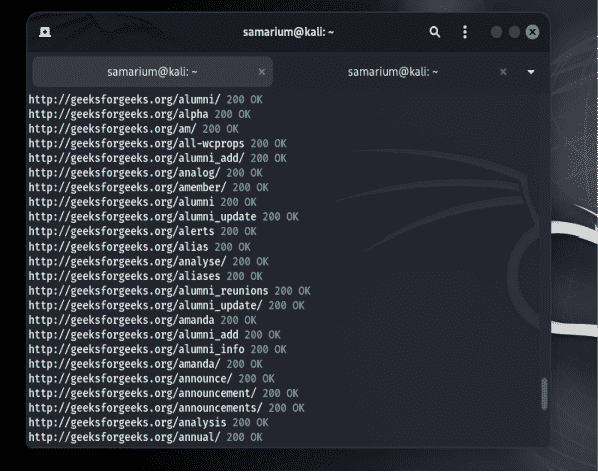Click the geeksforgeeks.org/analyse/ line
598x472 pixels.
pyautogui.click(x=148, y=262)
